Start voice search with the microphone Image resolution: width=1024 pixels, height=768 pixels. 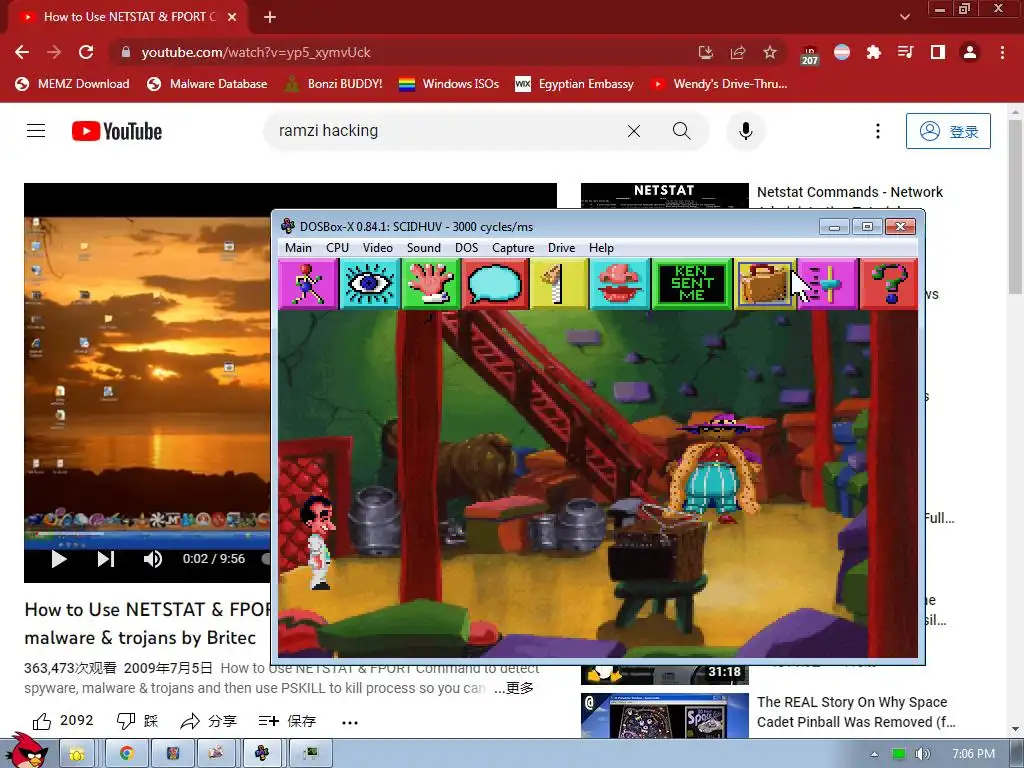pyautogui.click(x=745, y=131)
